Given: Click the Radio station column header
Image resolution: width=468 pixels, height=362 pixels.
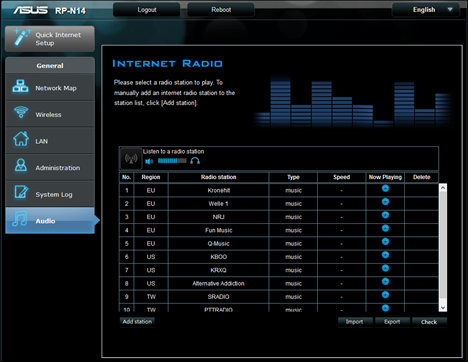Looking at the screenshot, I should tap(219, 177).
